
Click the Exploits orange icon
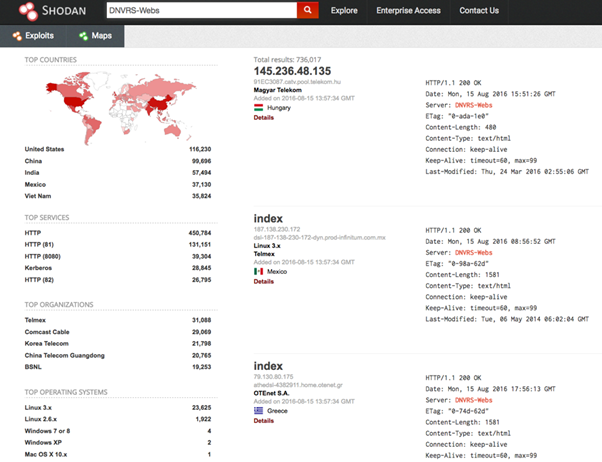coord(17,36)
